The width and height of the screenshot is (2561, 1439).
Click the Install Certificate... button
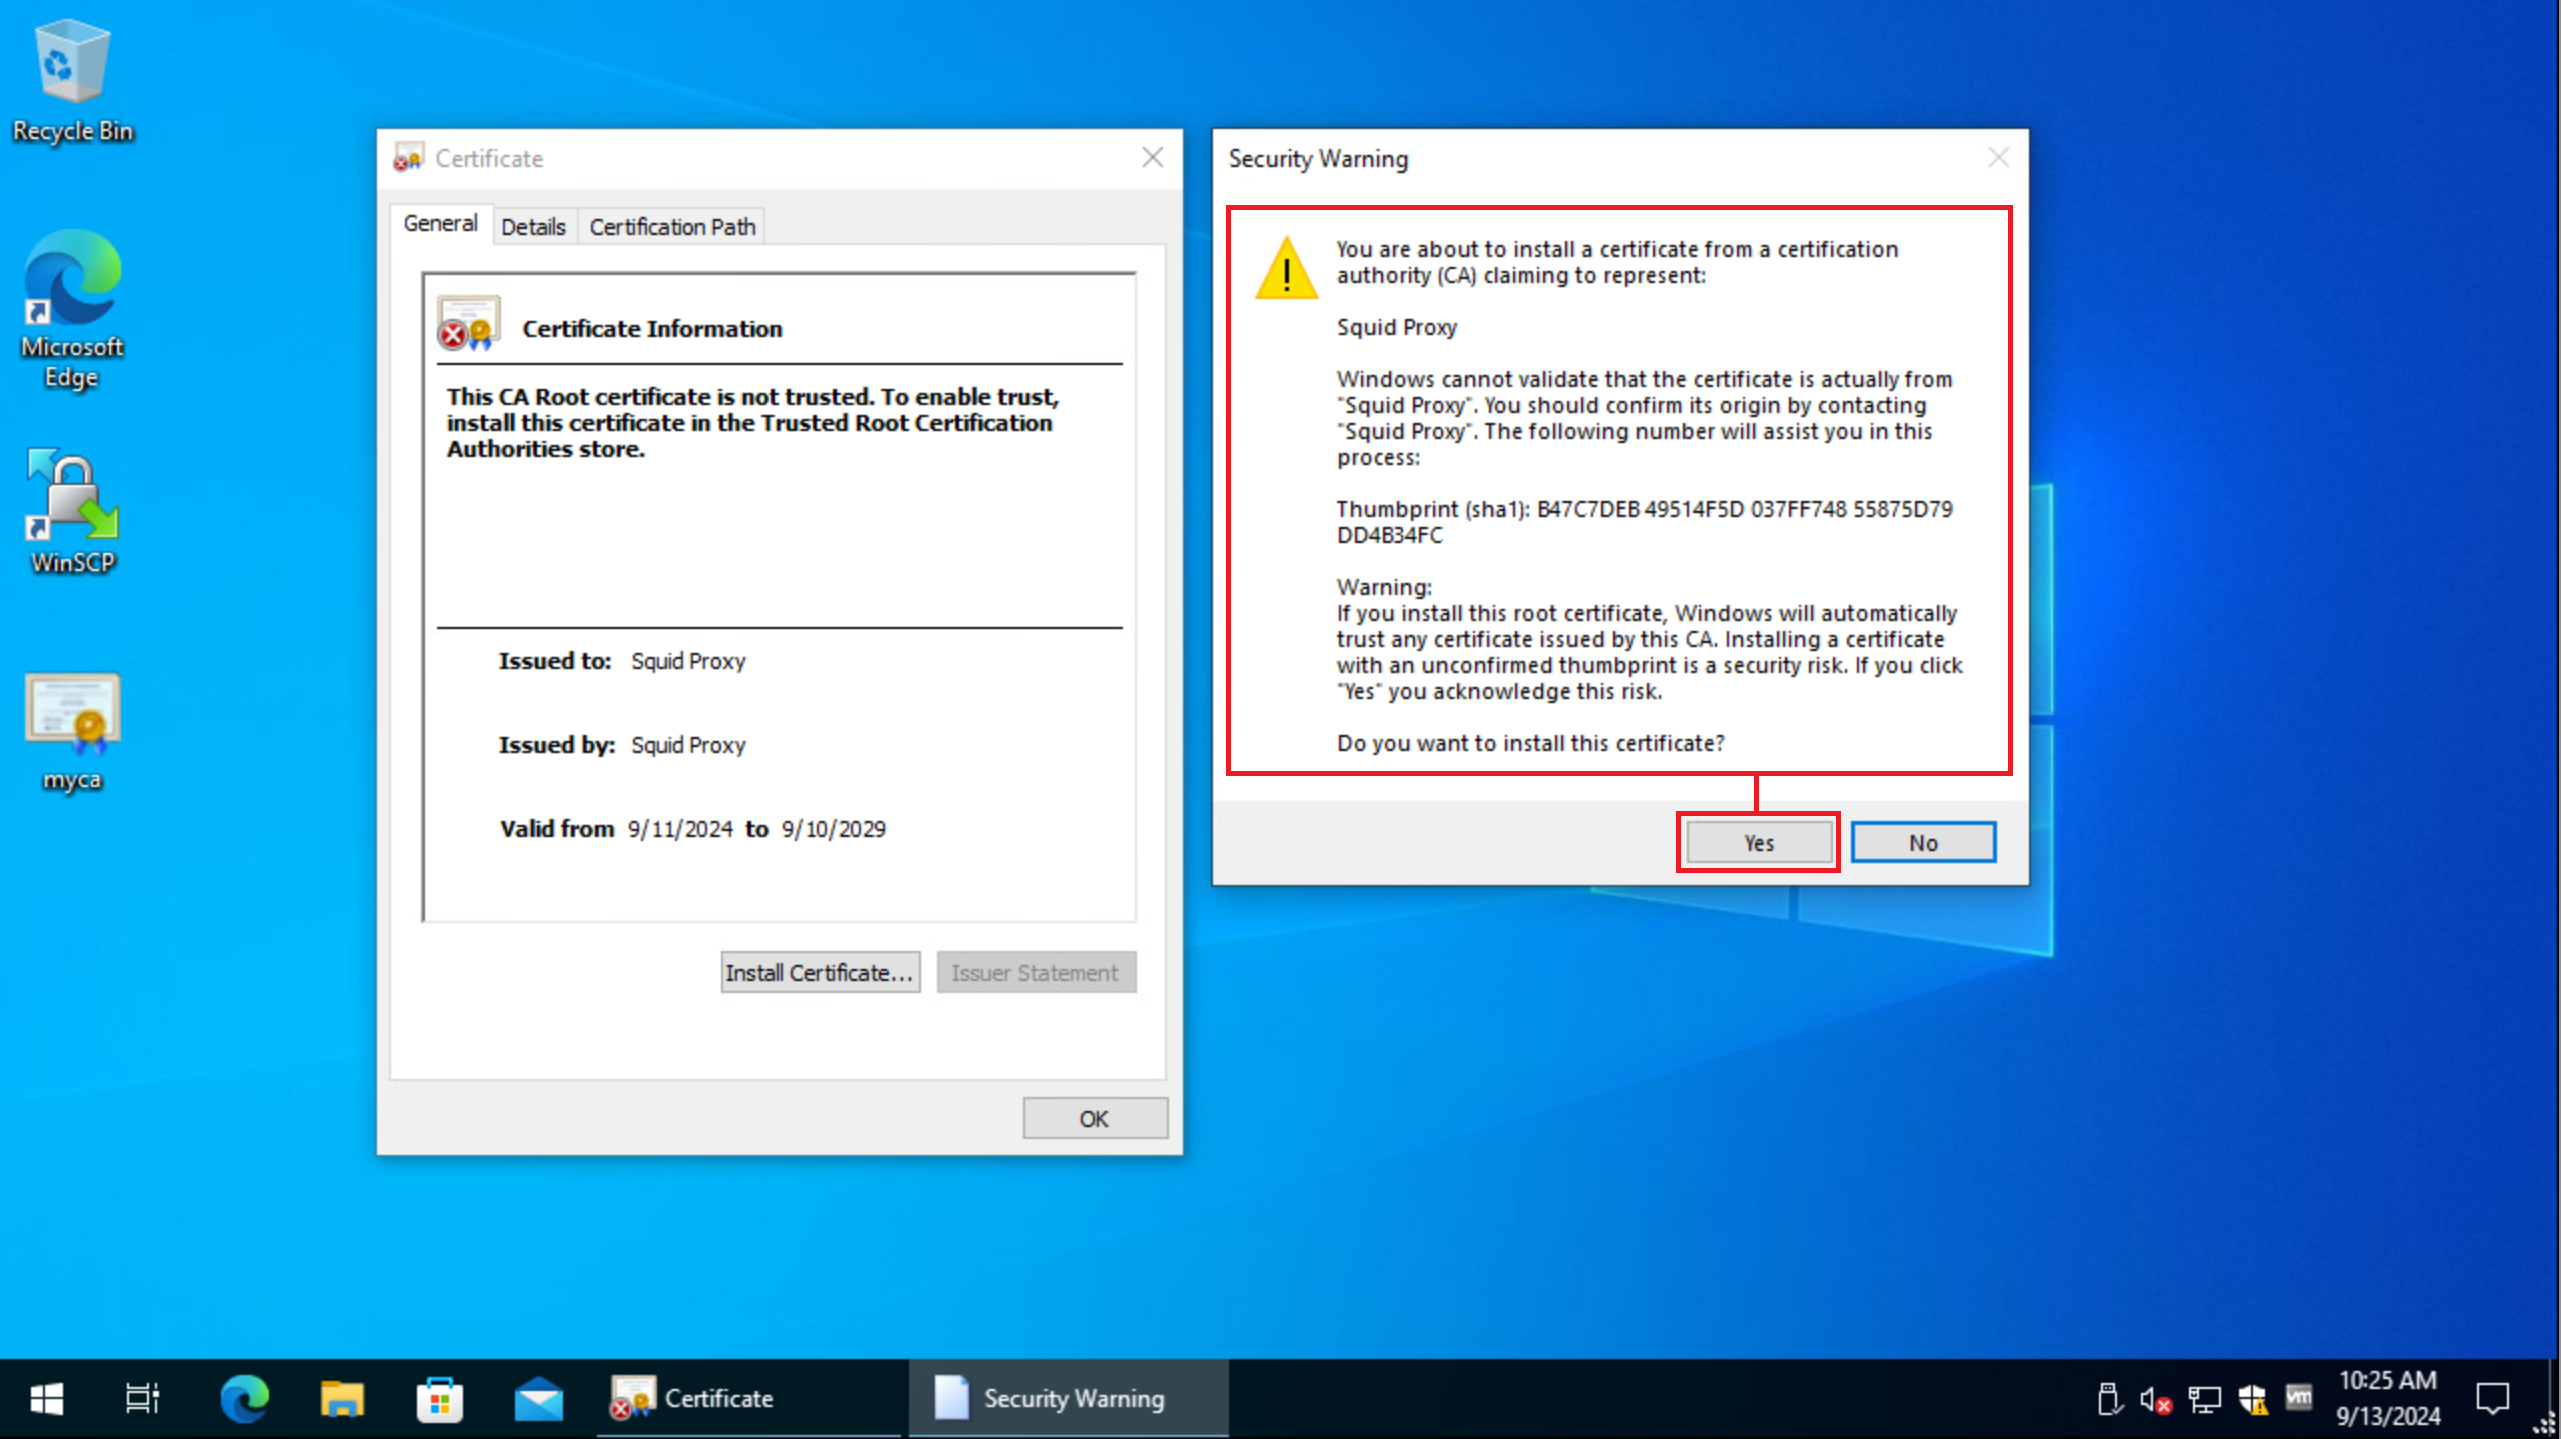(x=820, y=972)
